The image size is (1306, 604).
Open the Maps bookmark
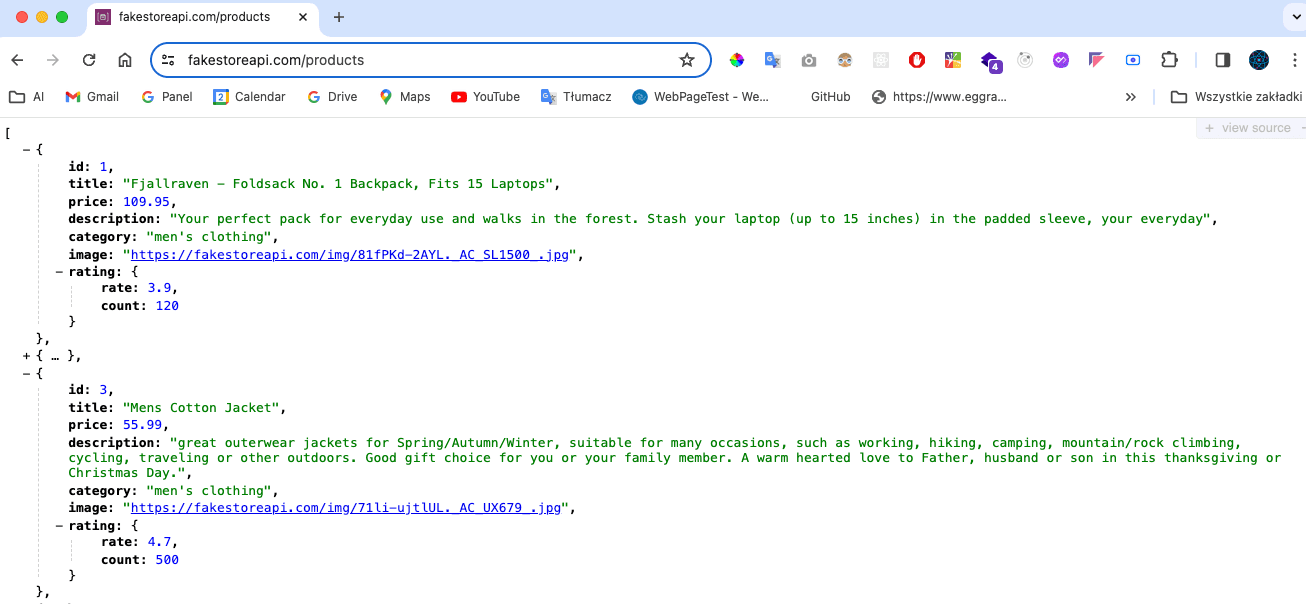point(405,97)
